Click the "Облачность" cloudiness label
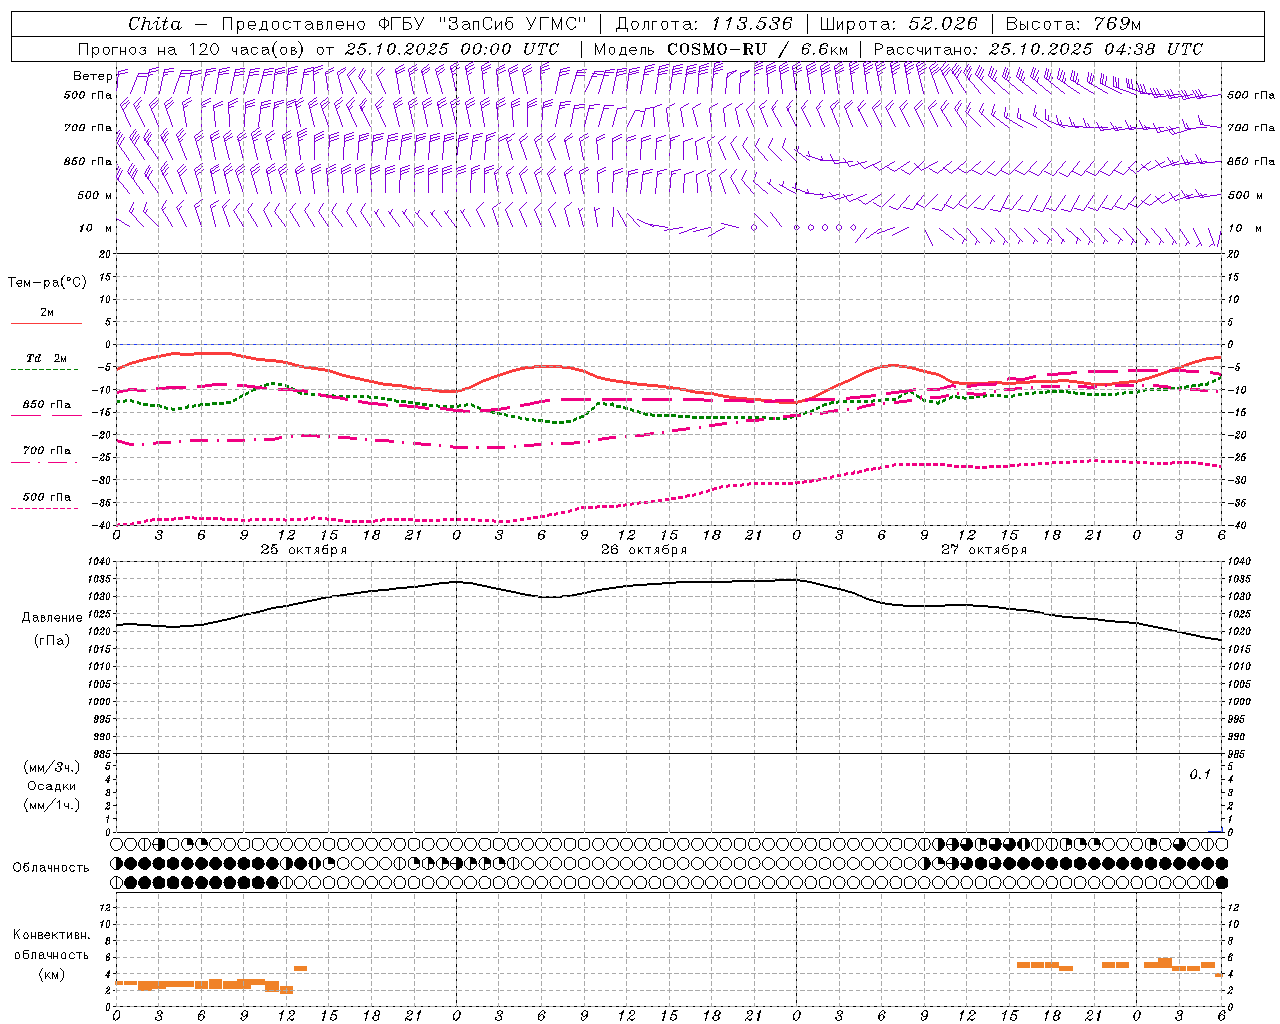 51,868
